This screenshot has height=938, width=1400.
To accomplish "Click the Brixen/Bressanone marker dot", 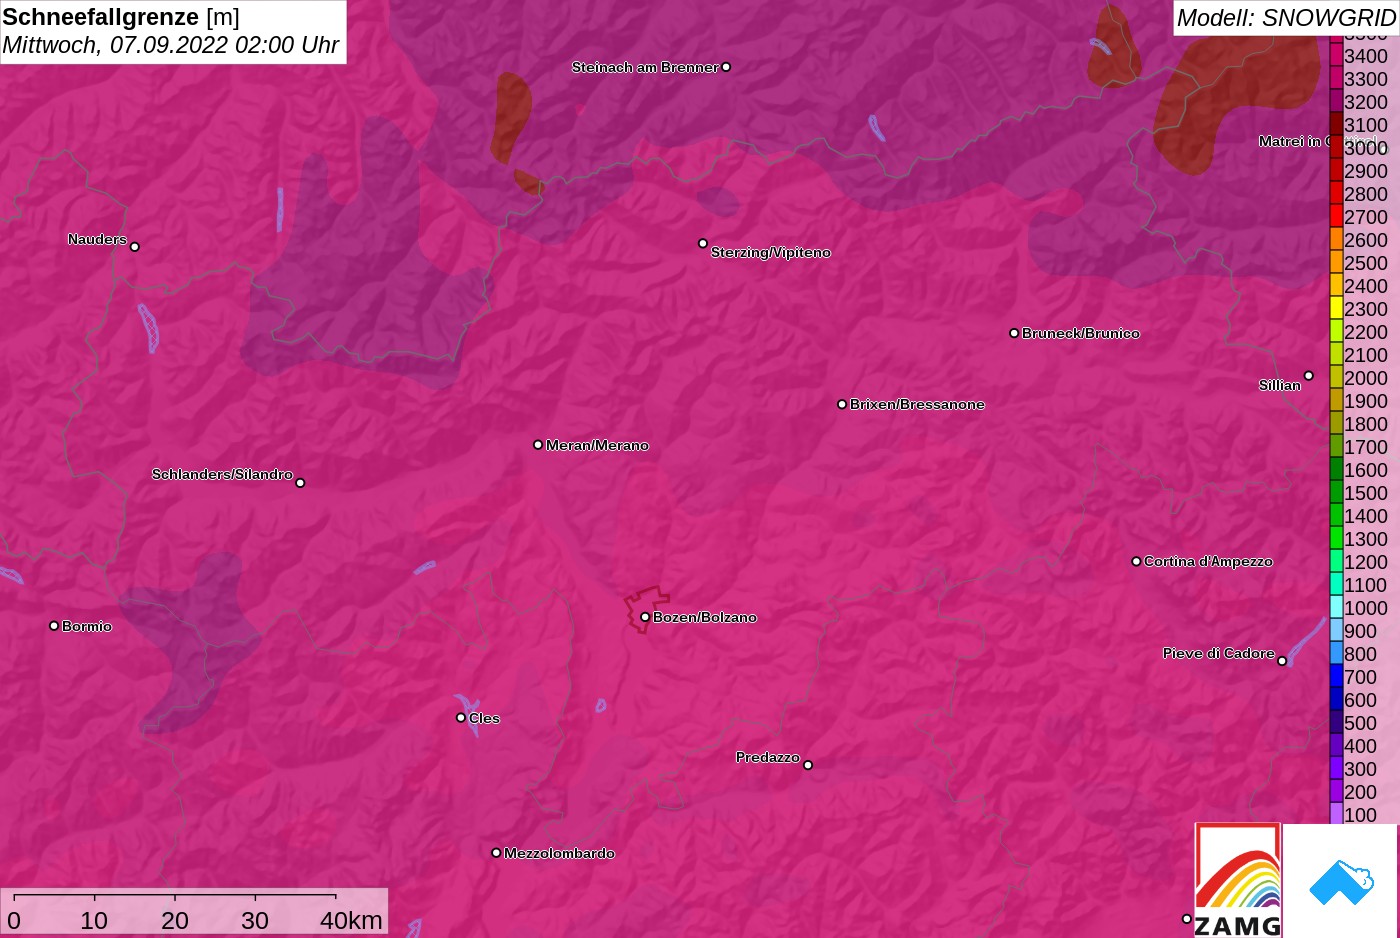I will (x=842, y=404).
